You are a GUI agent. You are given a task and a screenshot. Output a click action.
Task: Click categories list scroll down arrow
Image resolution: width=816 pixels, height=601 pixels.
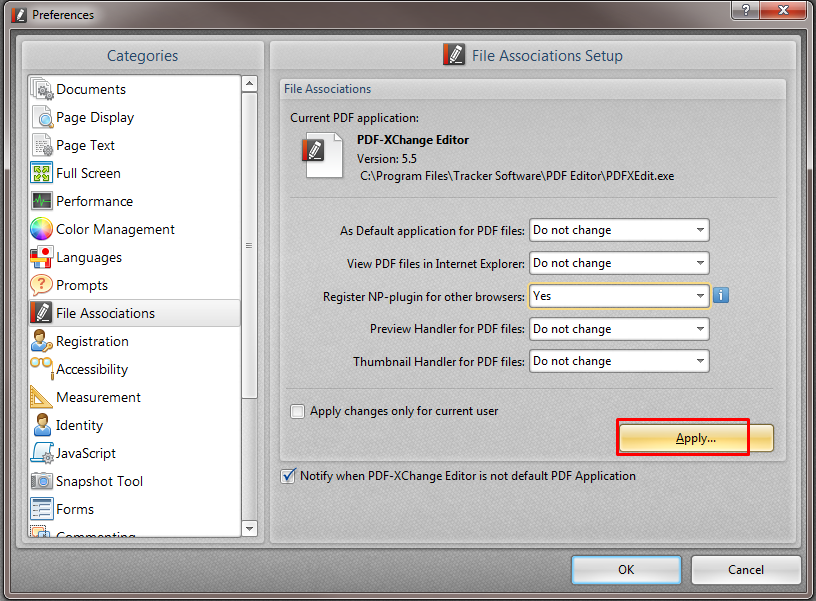(x=250, y=529)
